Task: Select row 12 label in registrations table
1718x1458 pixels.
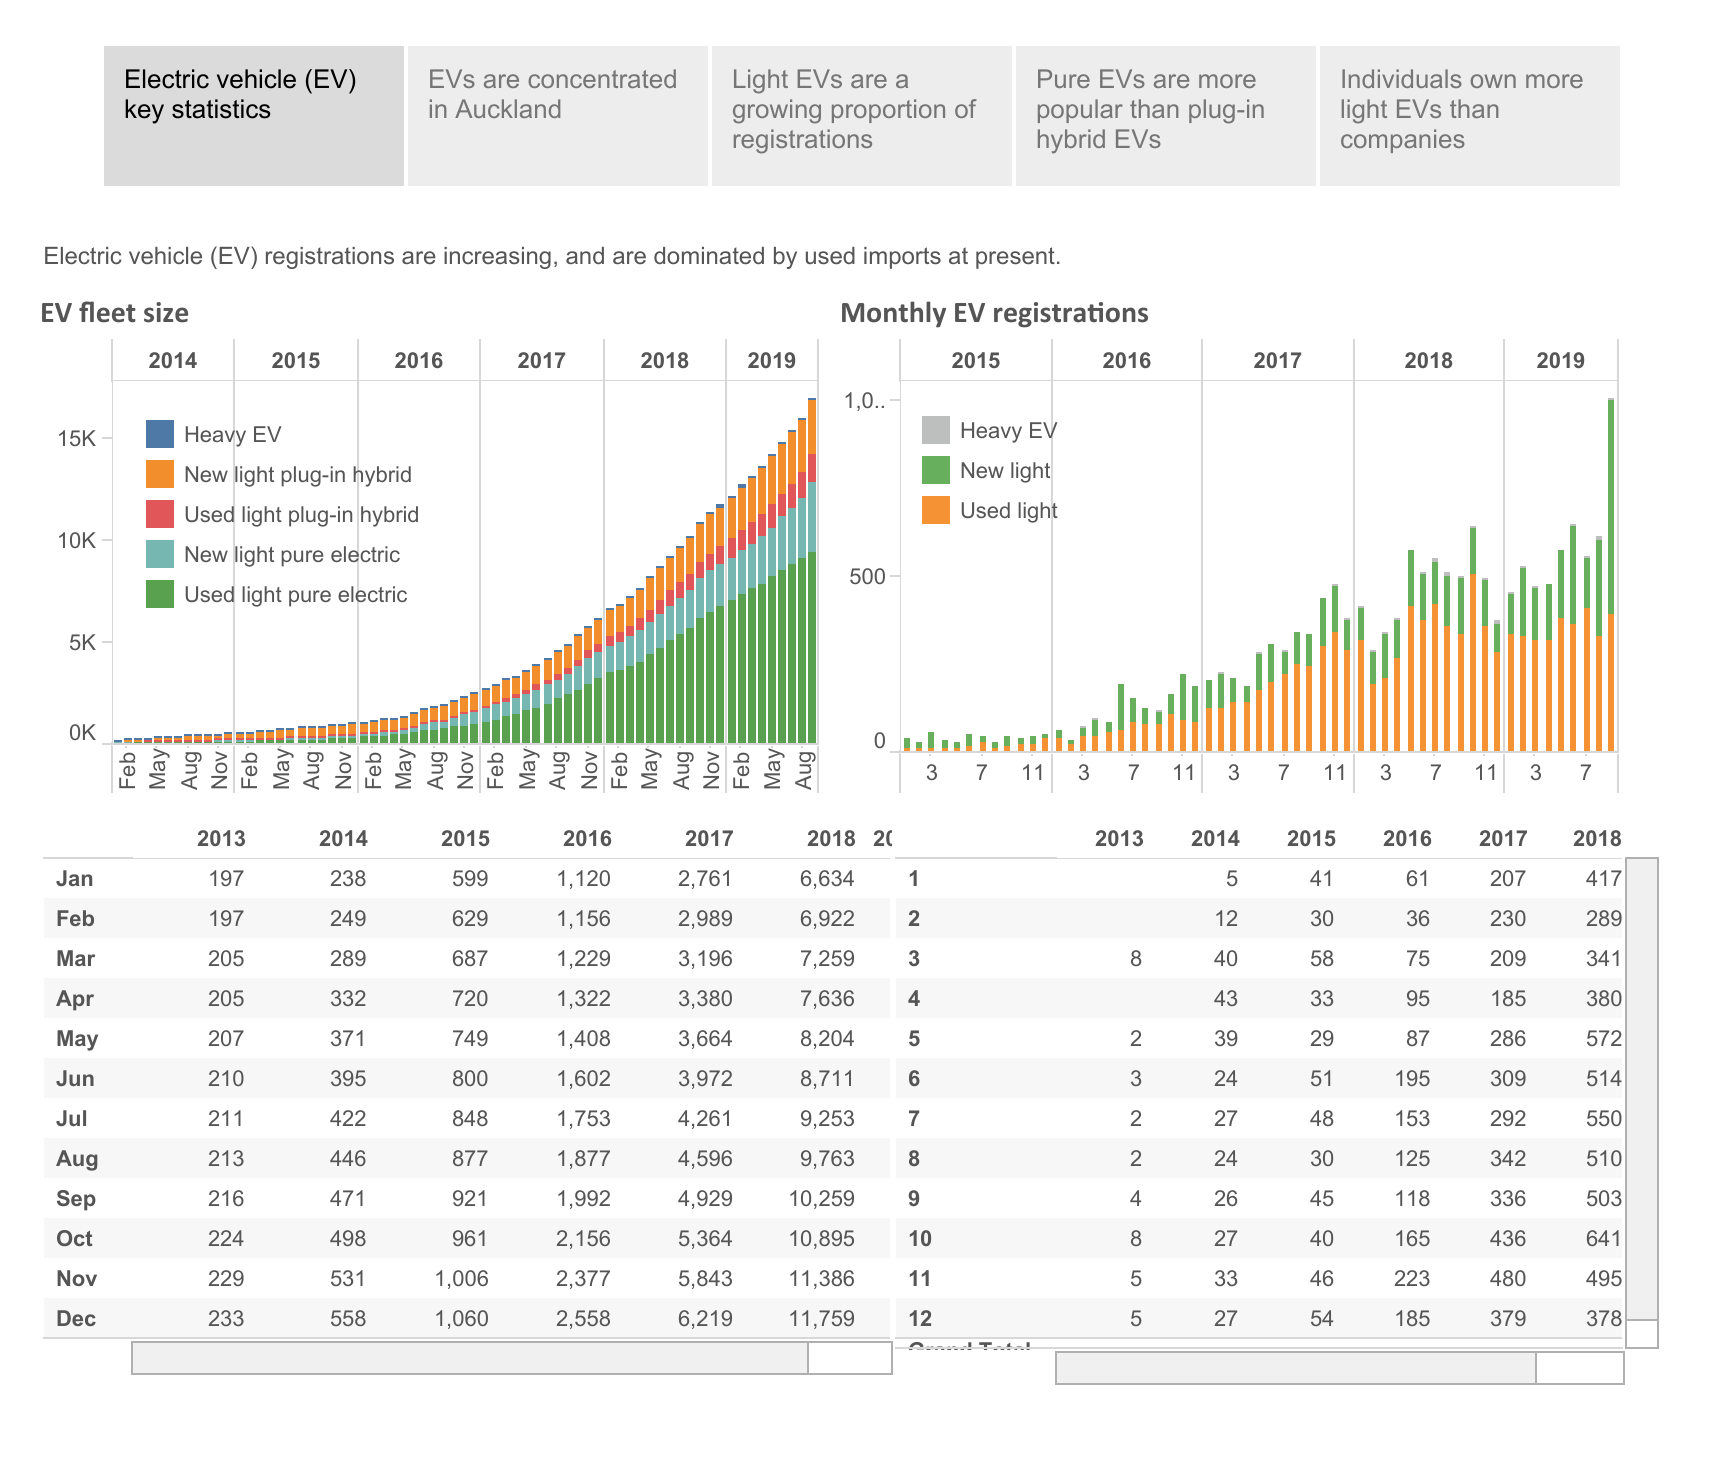Action: (920, 1319)
